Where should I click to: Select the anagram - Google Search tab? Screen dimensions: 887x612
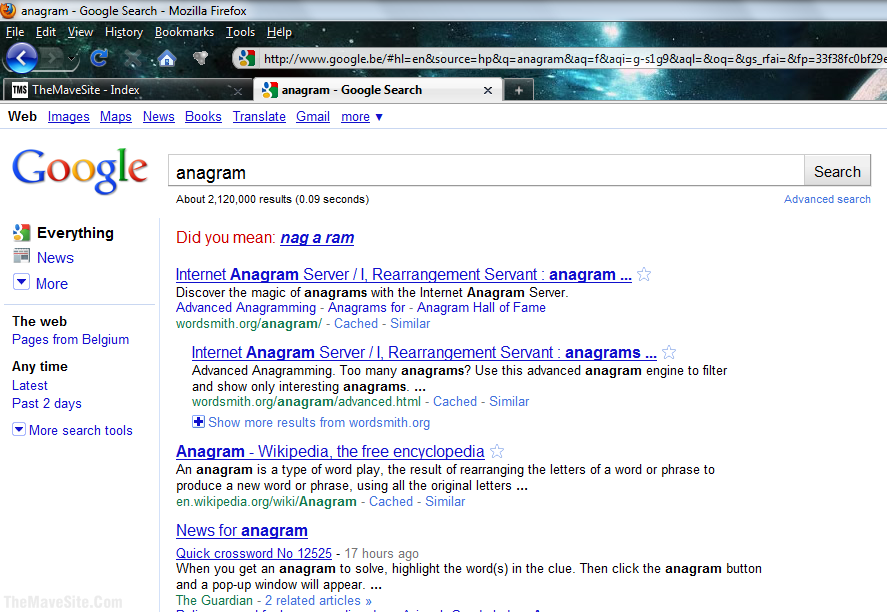(377, 90)
